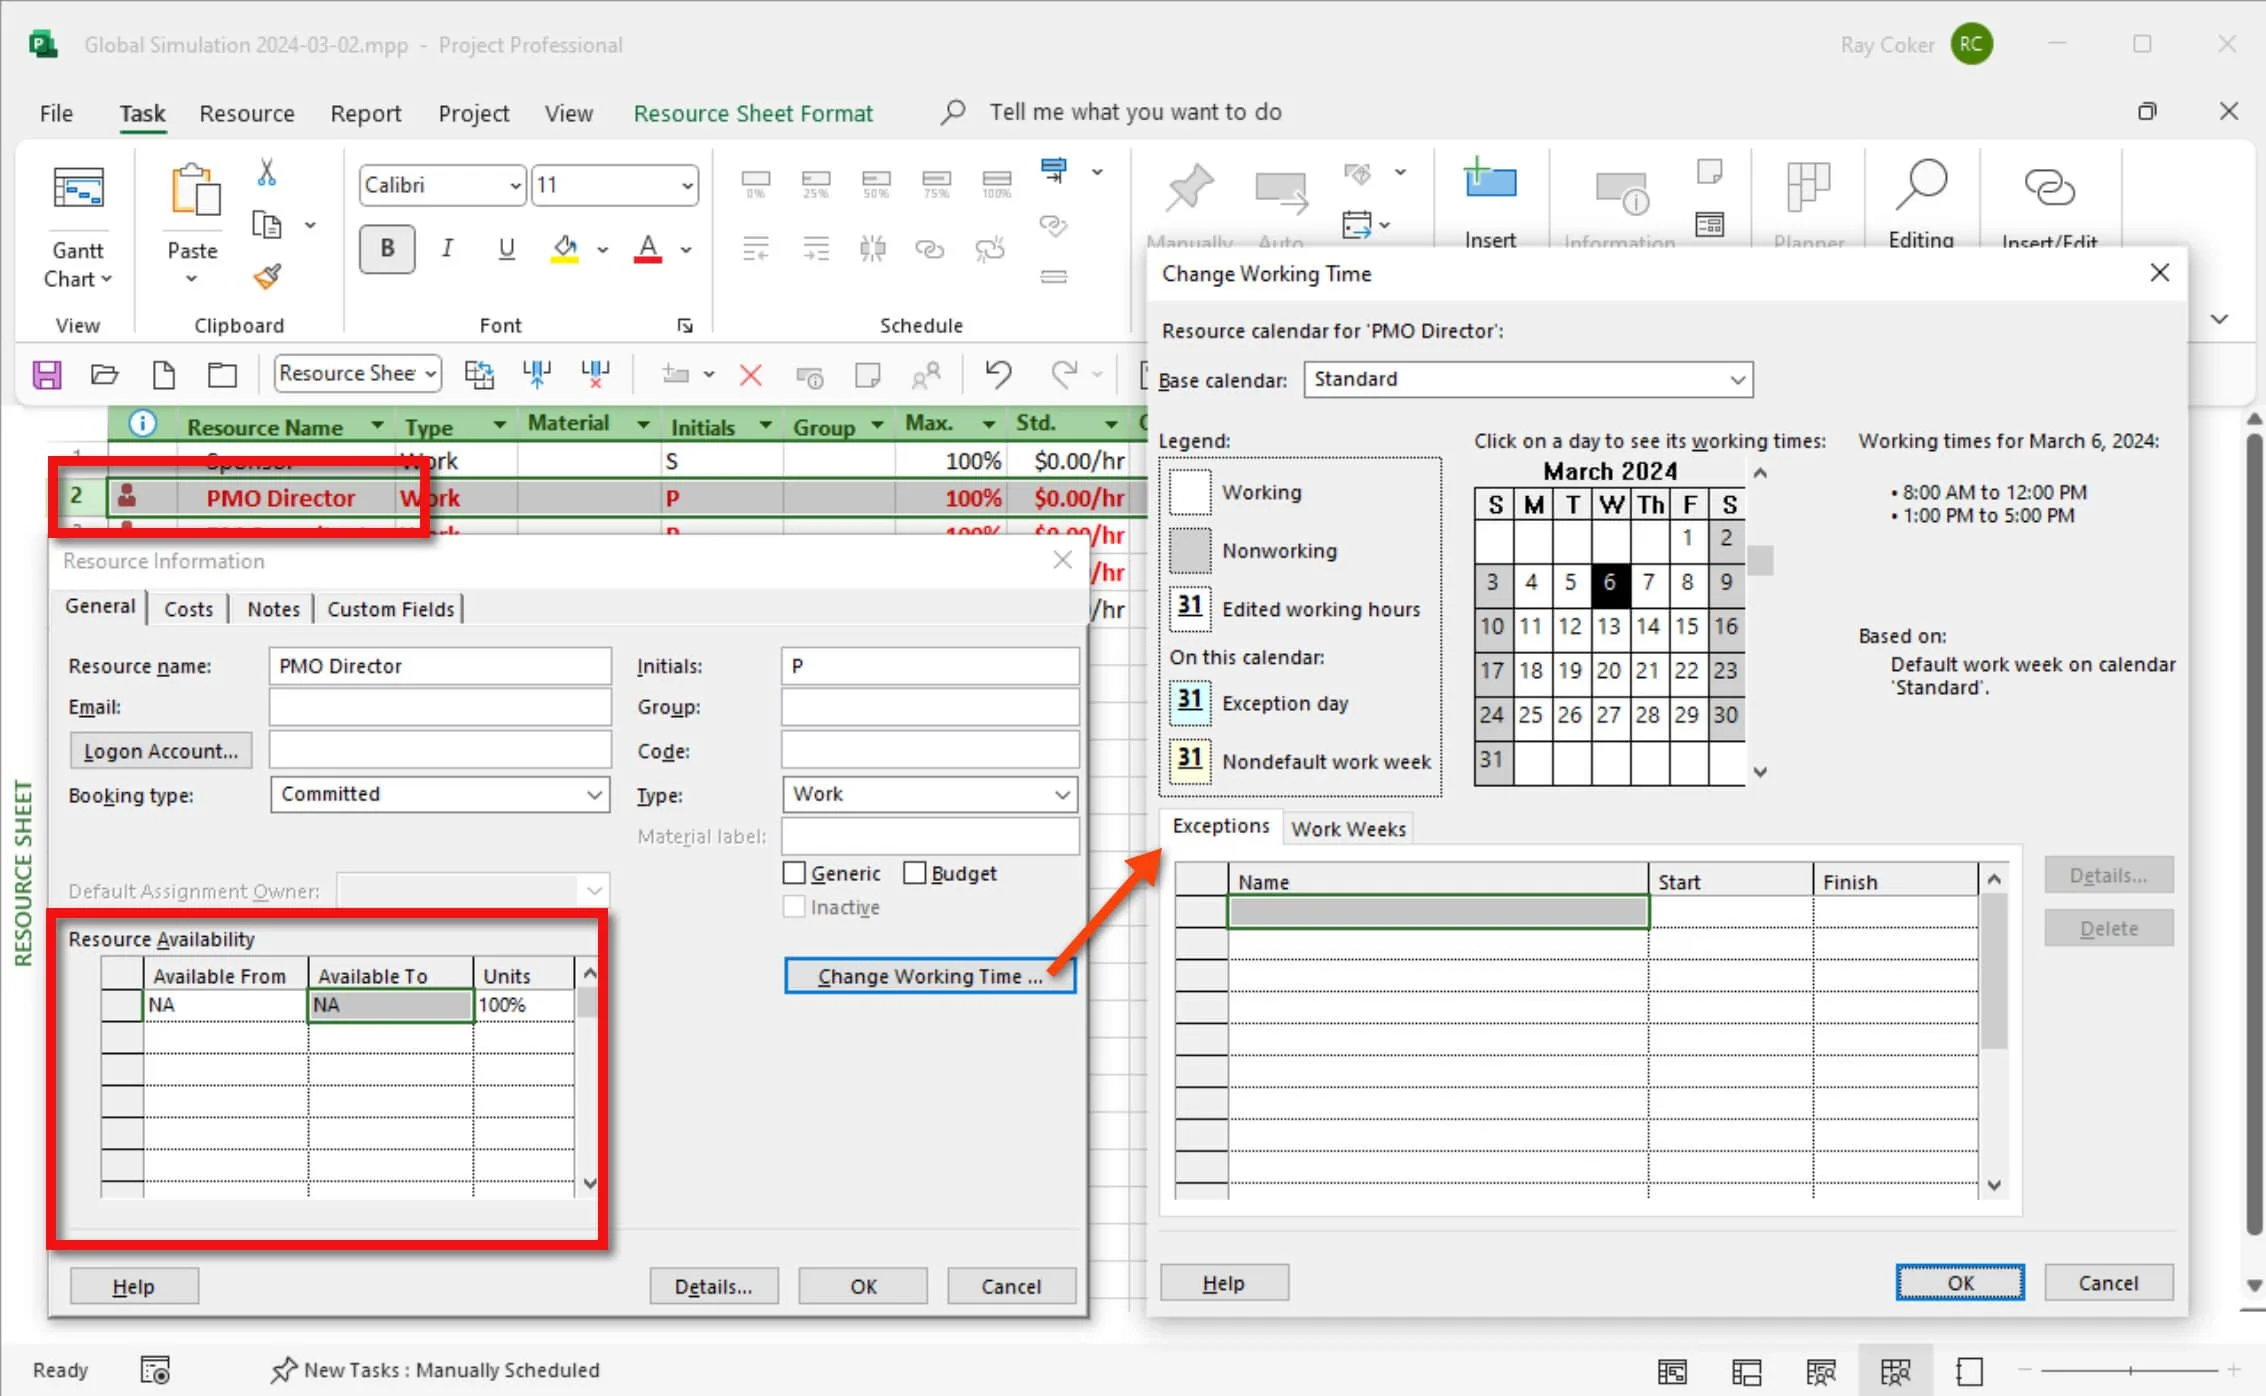Screen dimensions: 2266x1396
Task: Select March 13 on the calendar
Action: pos(1608,627)
